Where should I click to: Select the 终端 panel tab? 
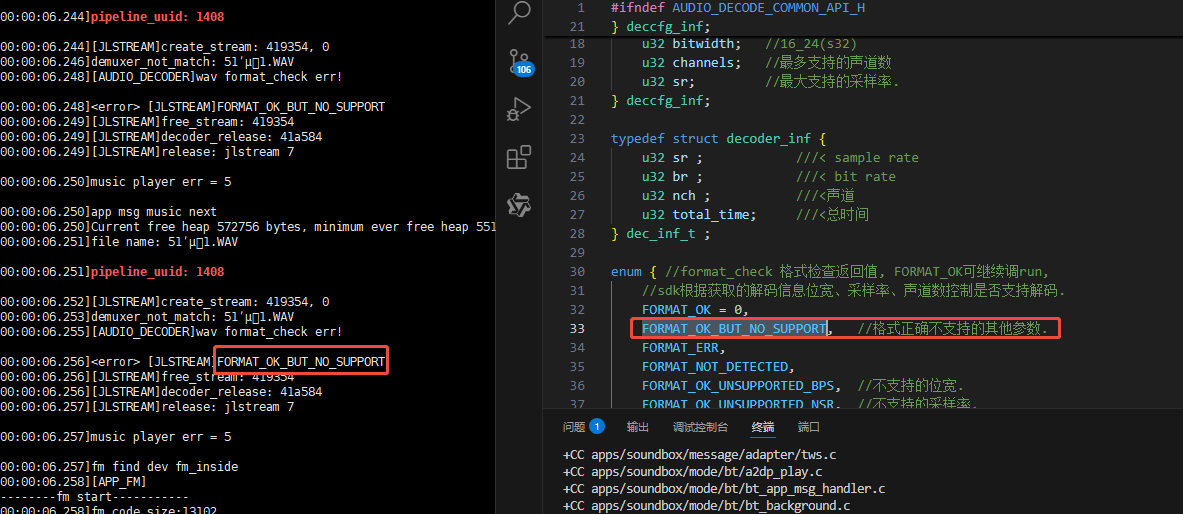coord(763,426)
